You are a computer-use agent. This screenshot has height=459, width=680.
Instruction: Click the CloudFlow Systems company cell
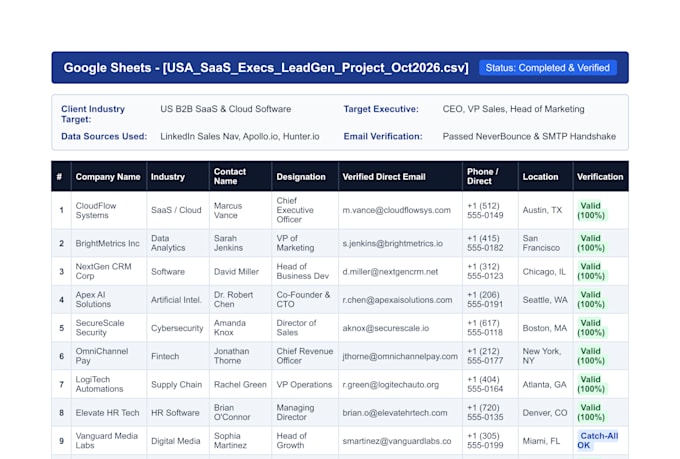(x=109, y=210)
